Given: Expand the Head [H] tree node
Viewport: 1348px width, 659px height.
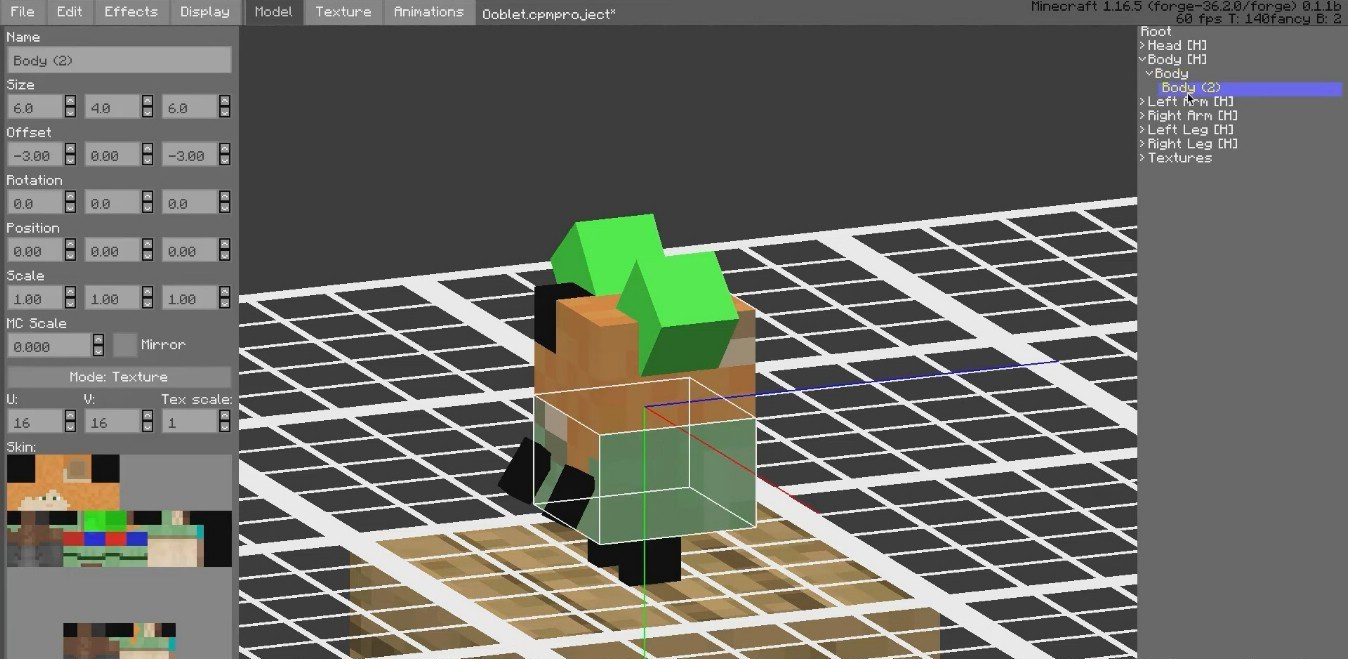Looking at the screenshot, I should coord(1143,45).
